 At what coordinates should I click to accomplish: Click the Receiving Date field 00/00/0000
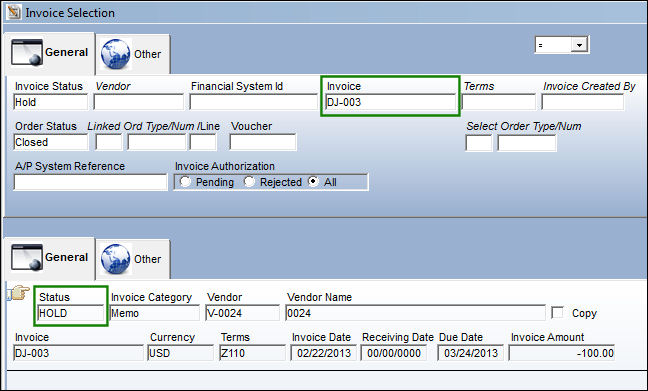click(x=393, y=353)
